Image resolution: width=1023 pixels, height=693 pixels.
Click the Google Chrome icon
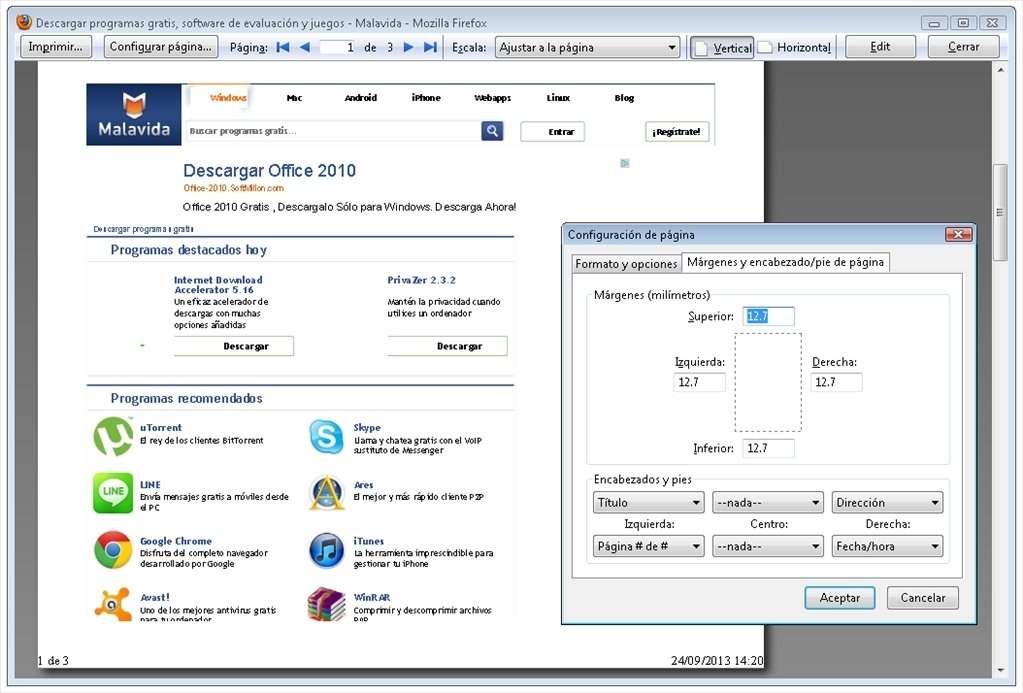point(113,549)
